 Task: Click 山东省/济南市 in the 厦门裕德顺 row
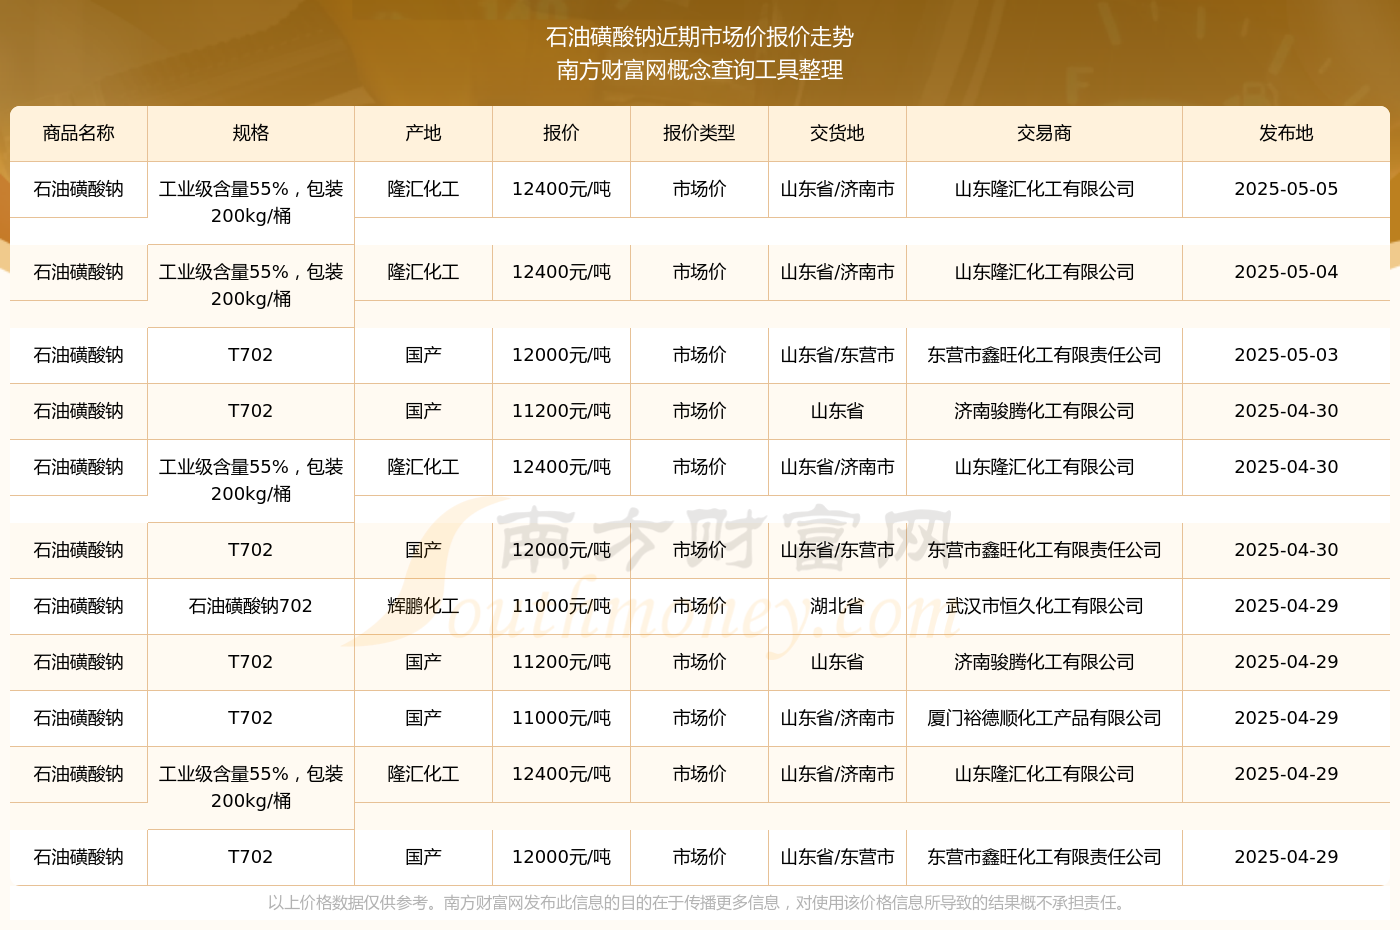837,718
